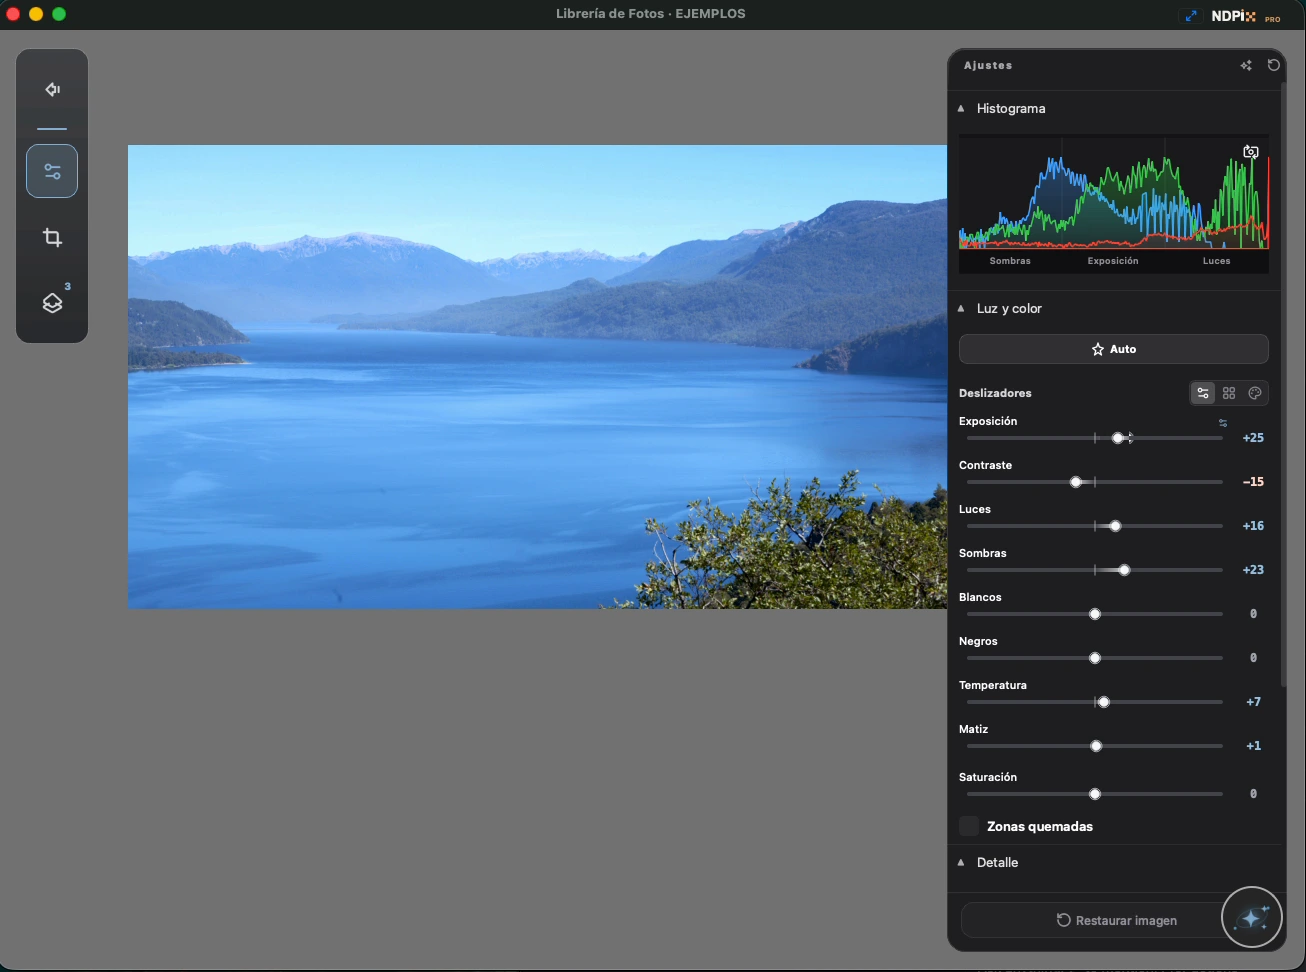Image resolution: width=1306 pixels, height=972 pixels.
Task: Click the Sombras slider handle
Action: pos(1124,570)
